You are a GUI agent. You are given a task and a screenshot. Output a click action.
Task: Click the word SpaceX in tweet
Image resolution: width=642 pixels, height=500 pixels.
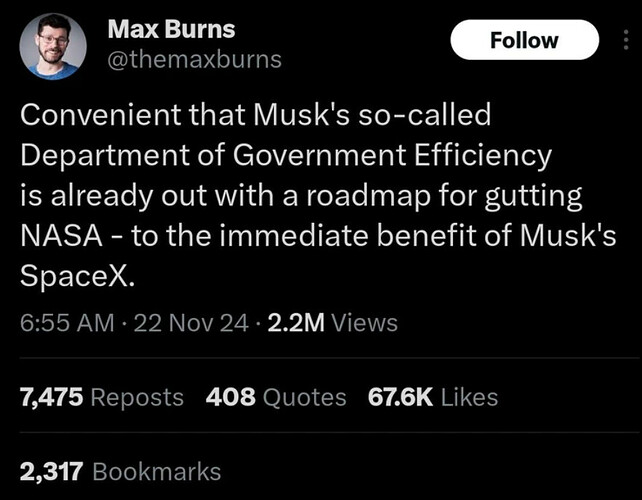click(76, 277)
